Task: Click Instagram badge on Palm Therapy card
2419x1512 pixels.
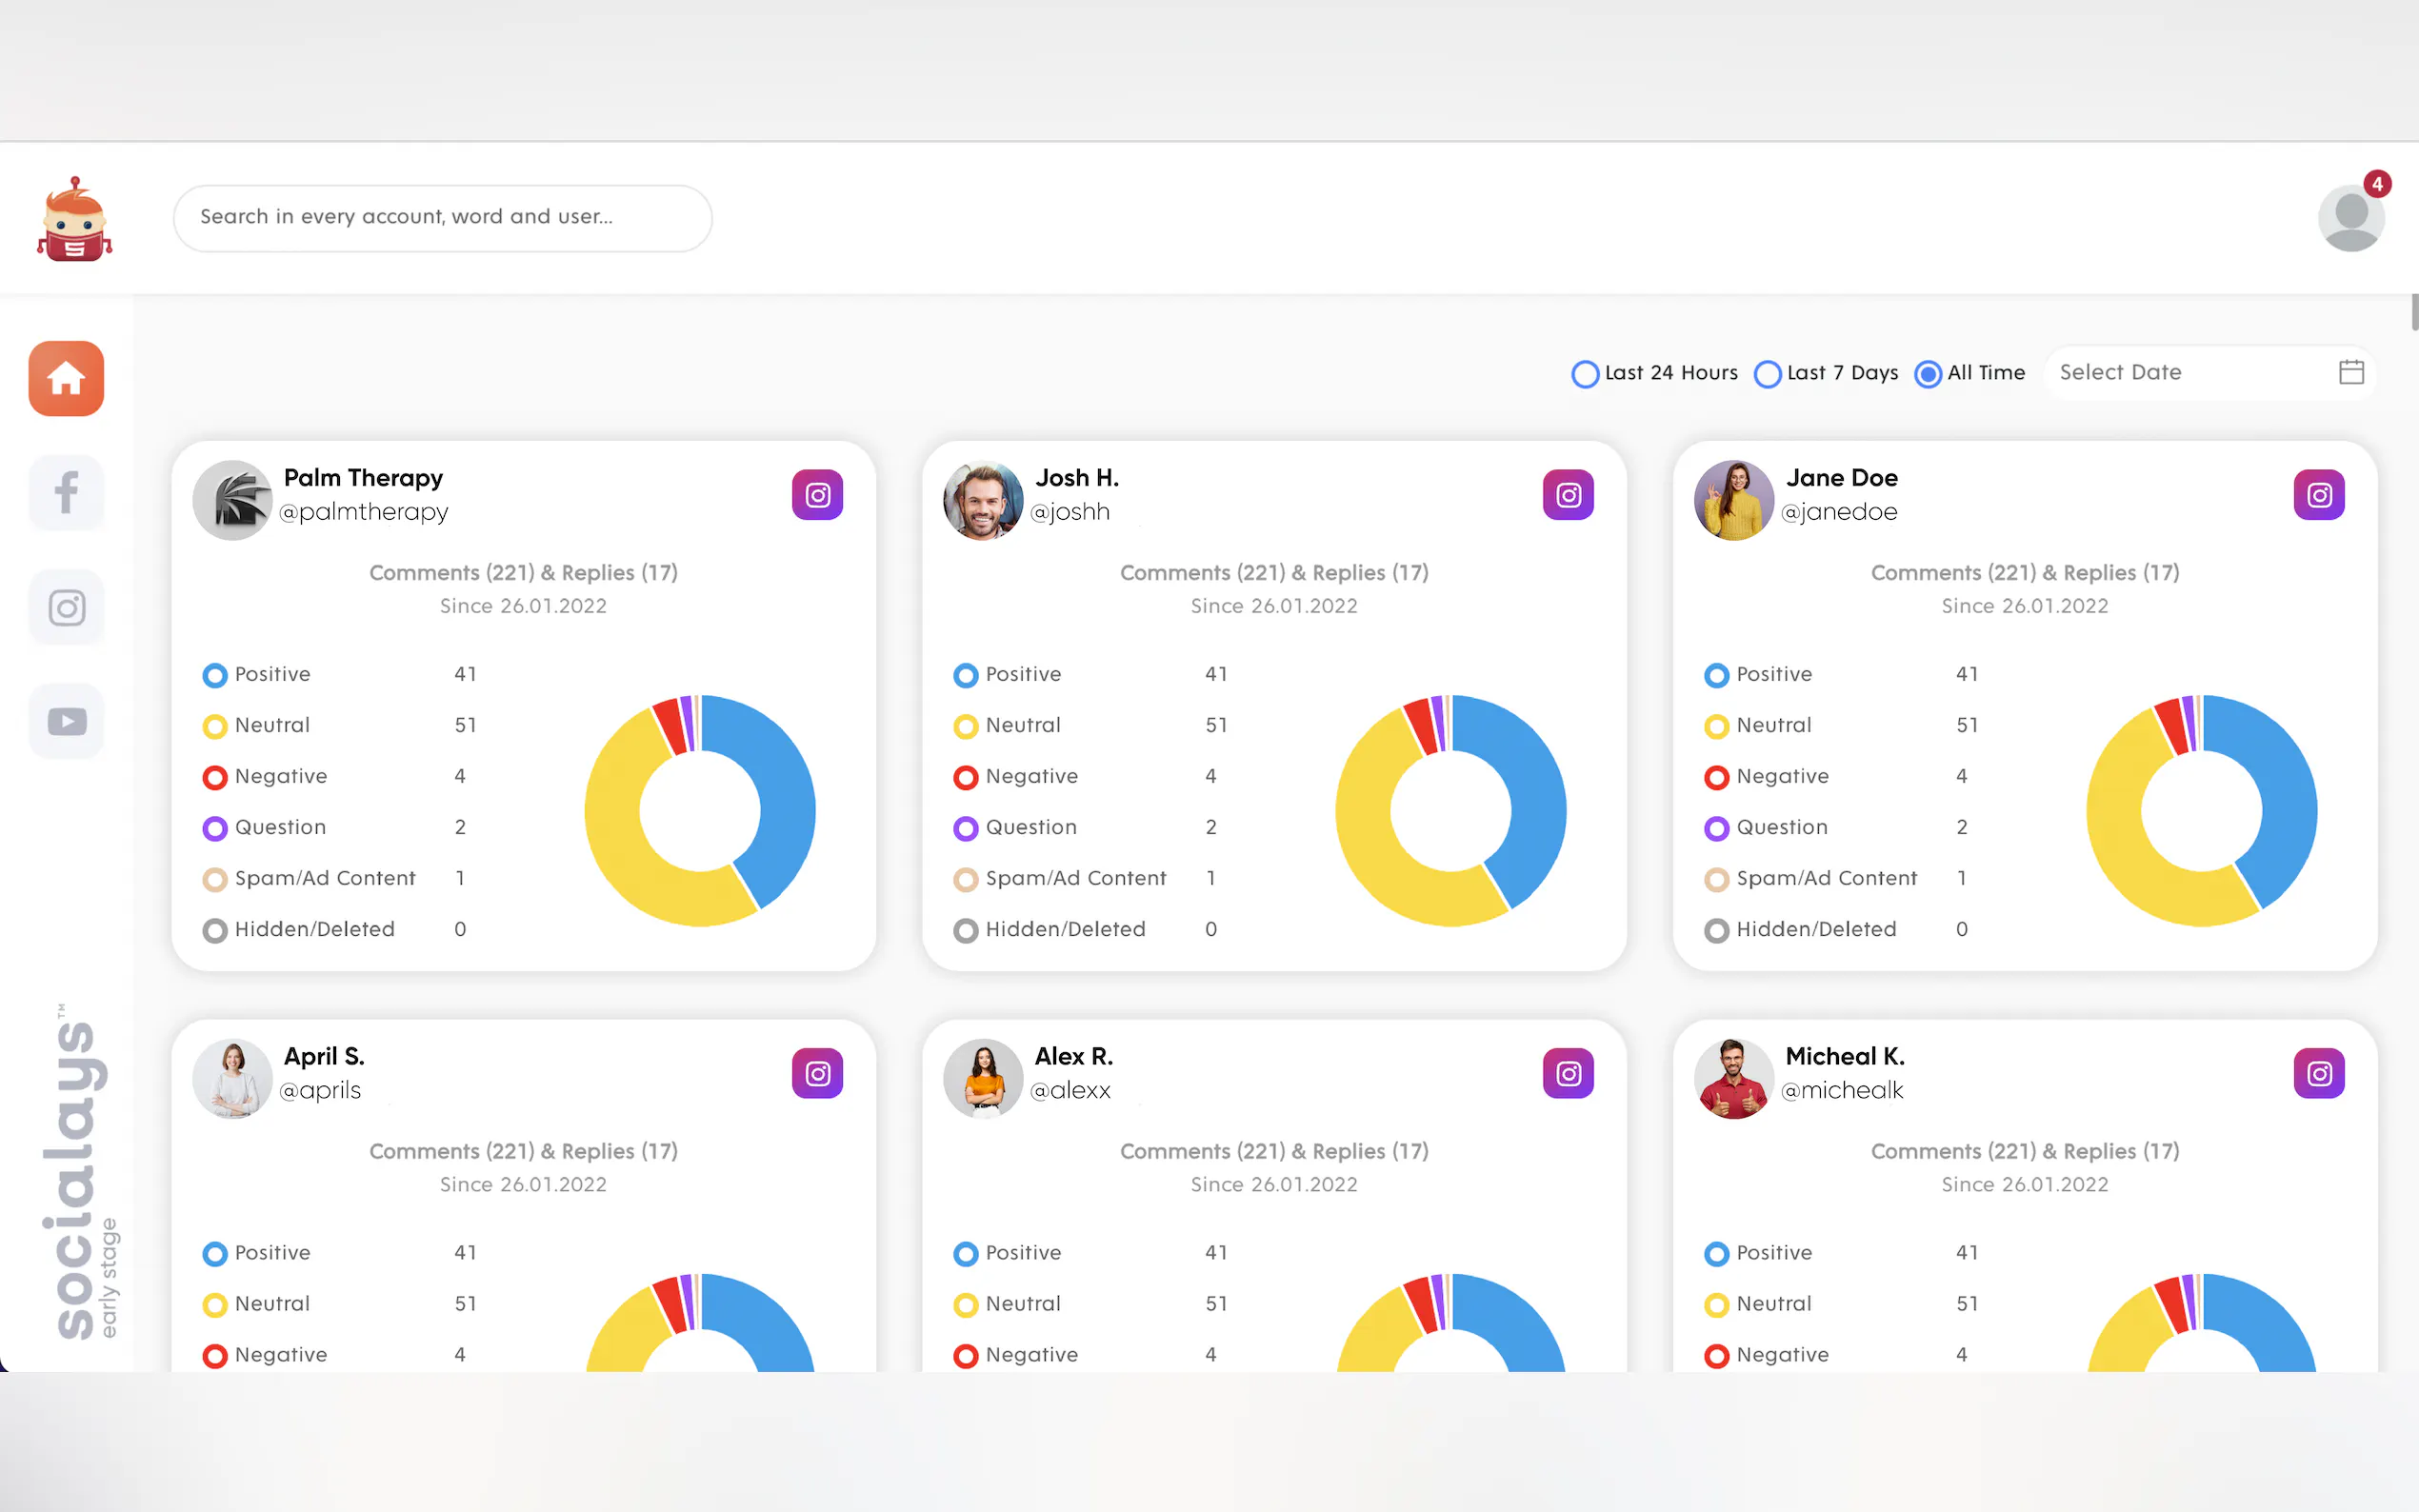Action: pos(817,495)
